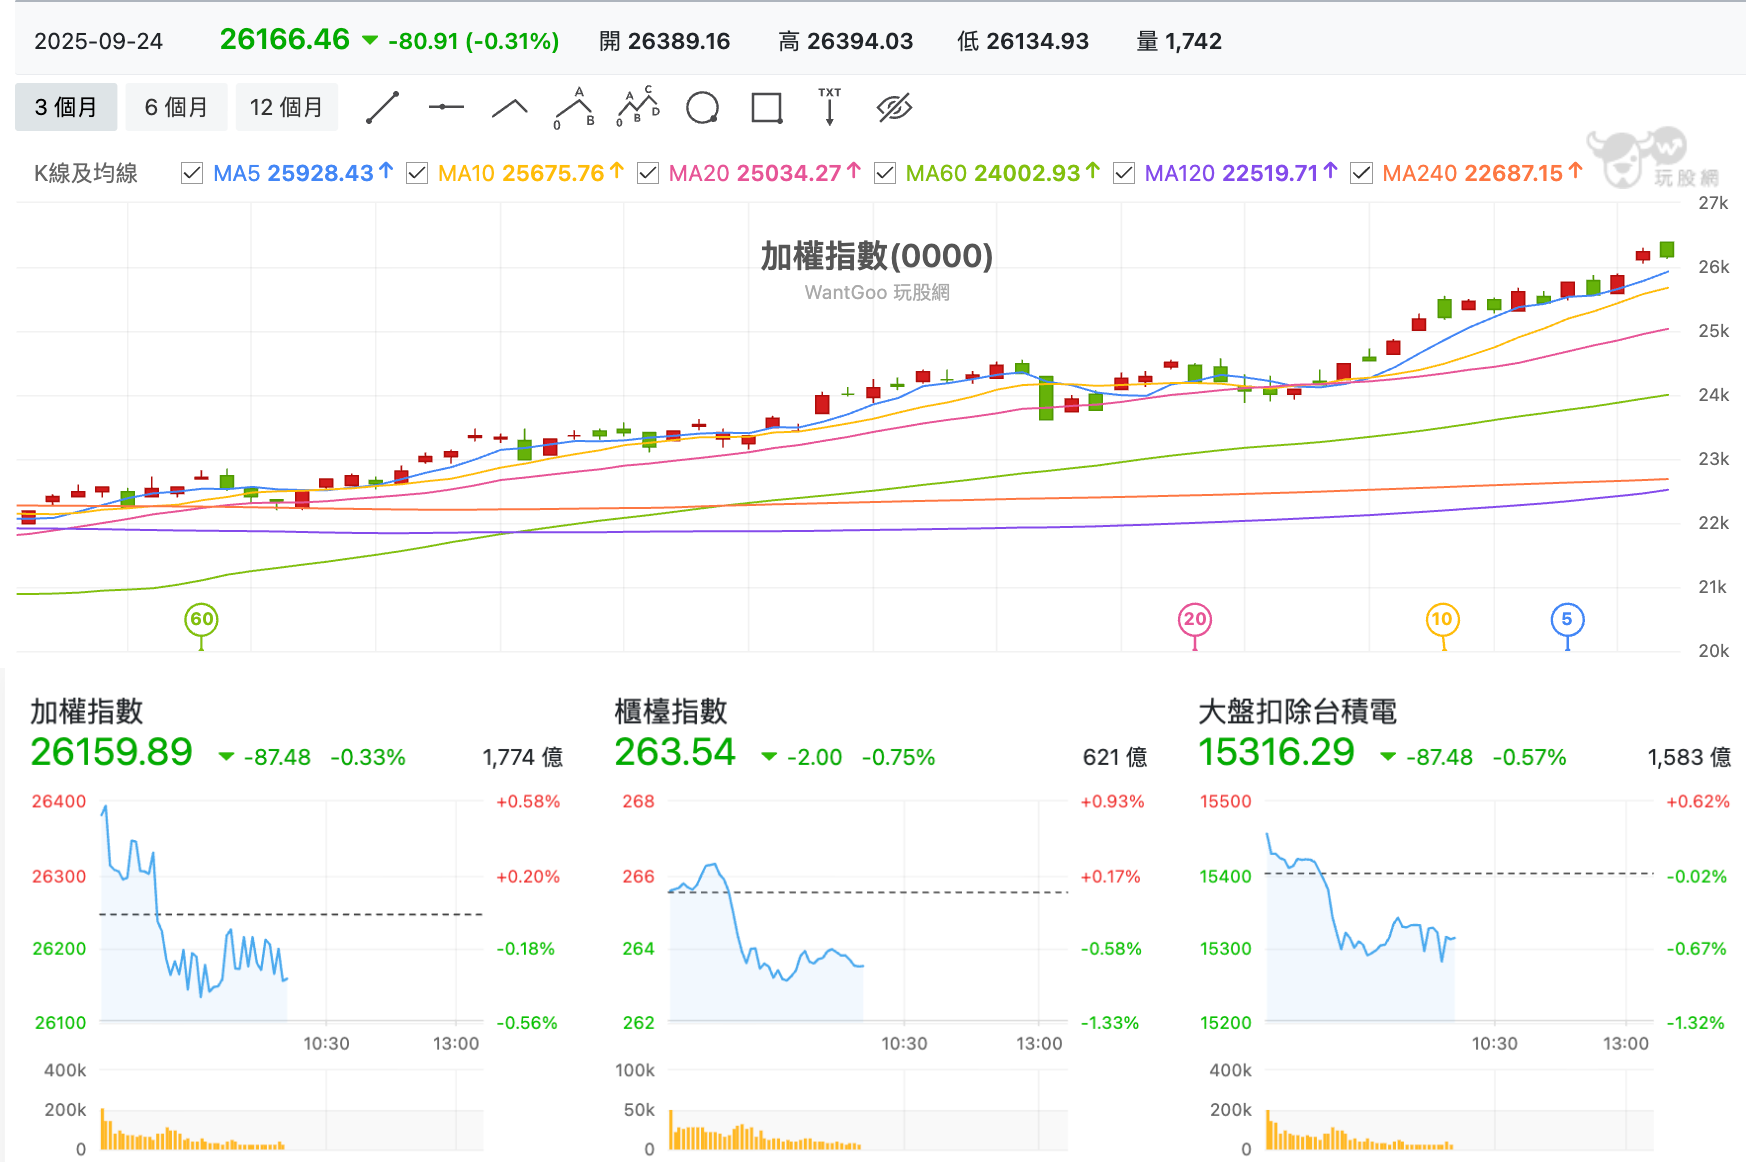Select the 0-A-B three-point wave tool
The image size is (1746, 1162).
[x=574, y=108]
